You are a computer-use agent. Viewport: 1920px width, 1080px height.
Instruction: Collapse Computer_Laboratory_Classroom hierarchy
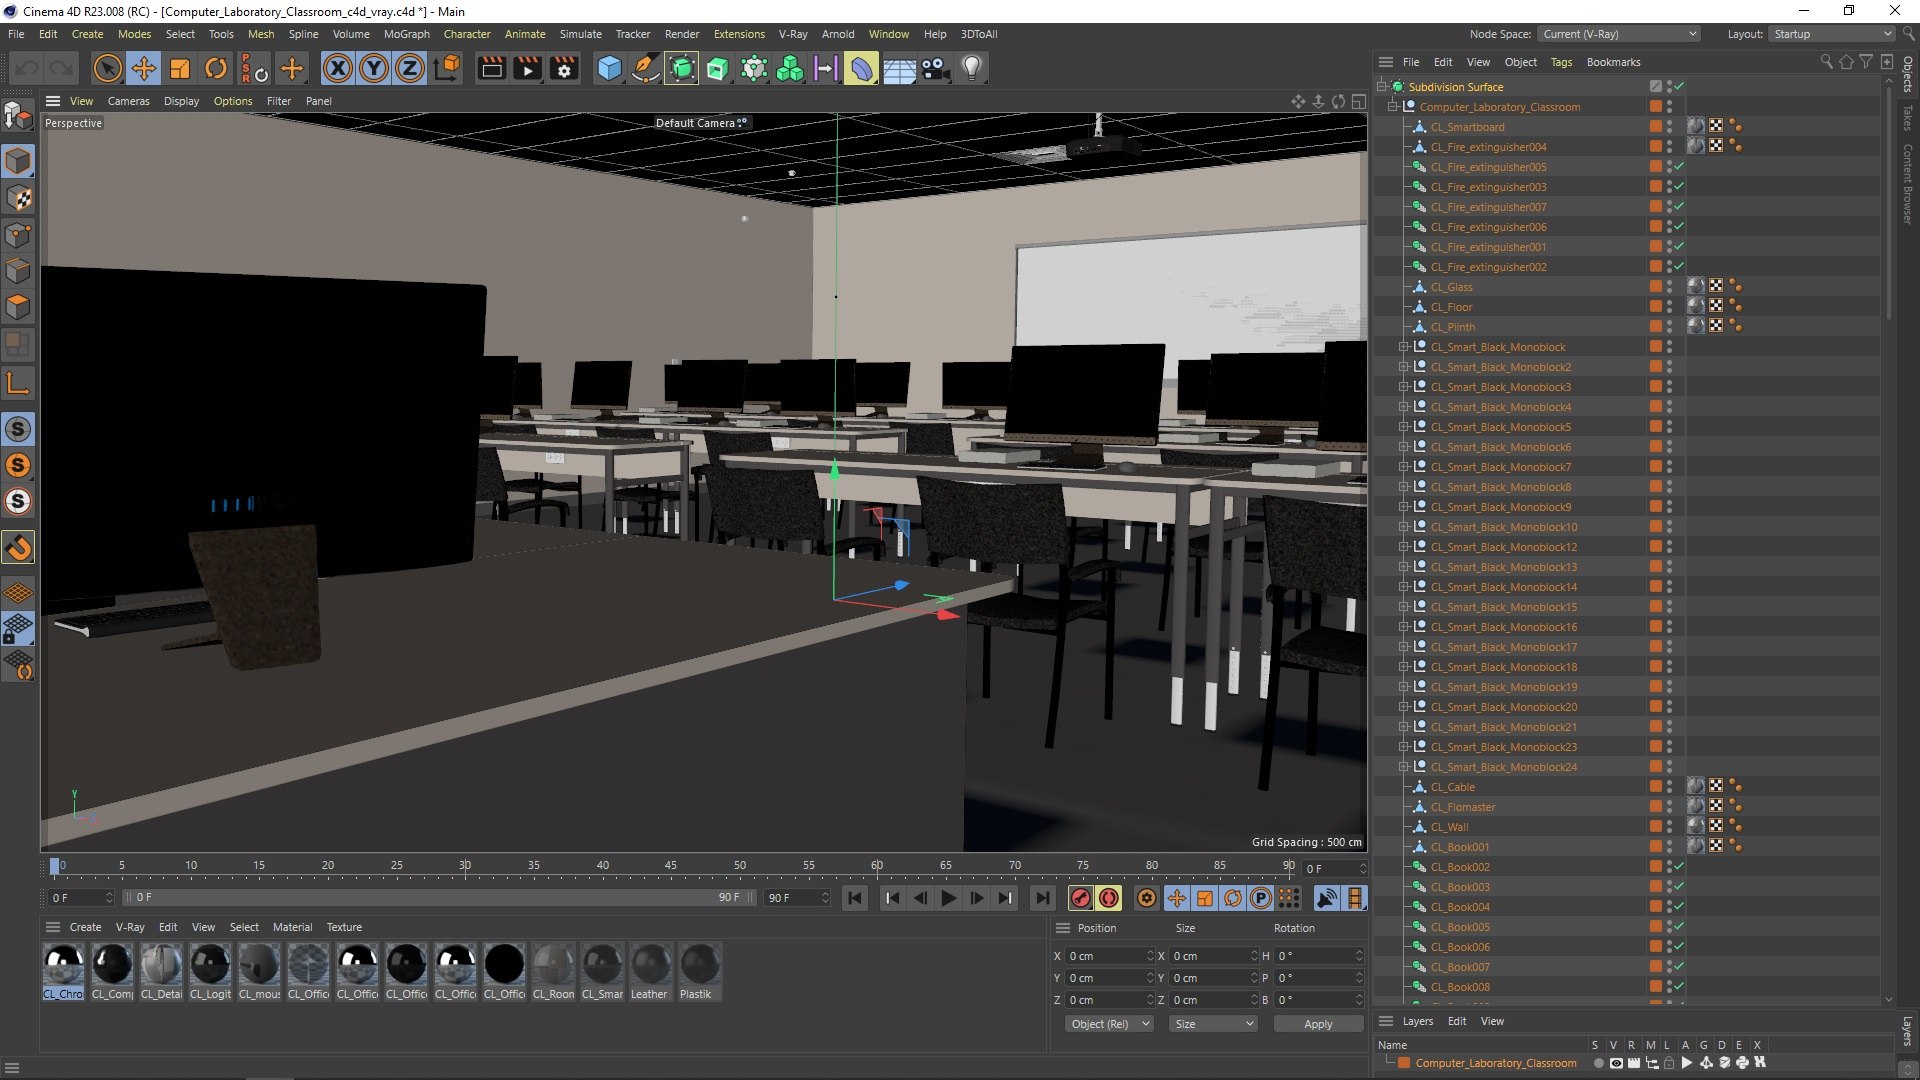1393,107
